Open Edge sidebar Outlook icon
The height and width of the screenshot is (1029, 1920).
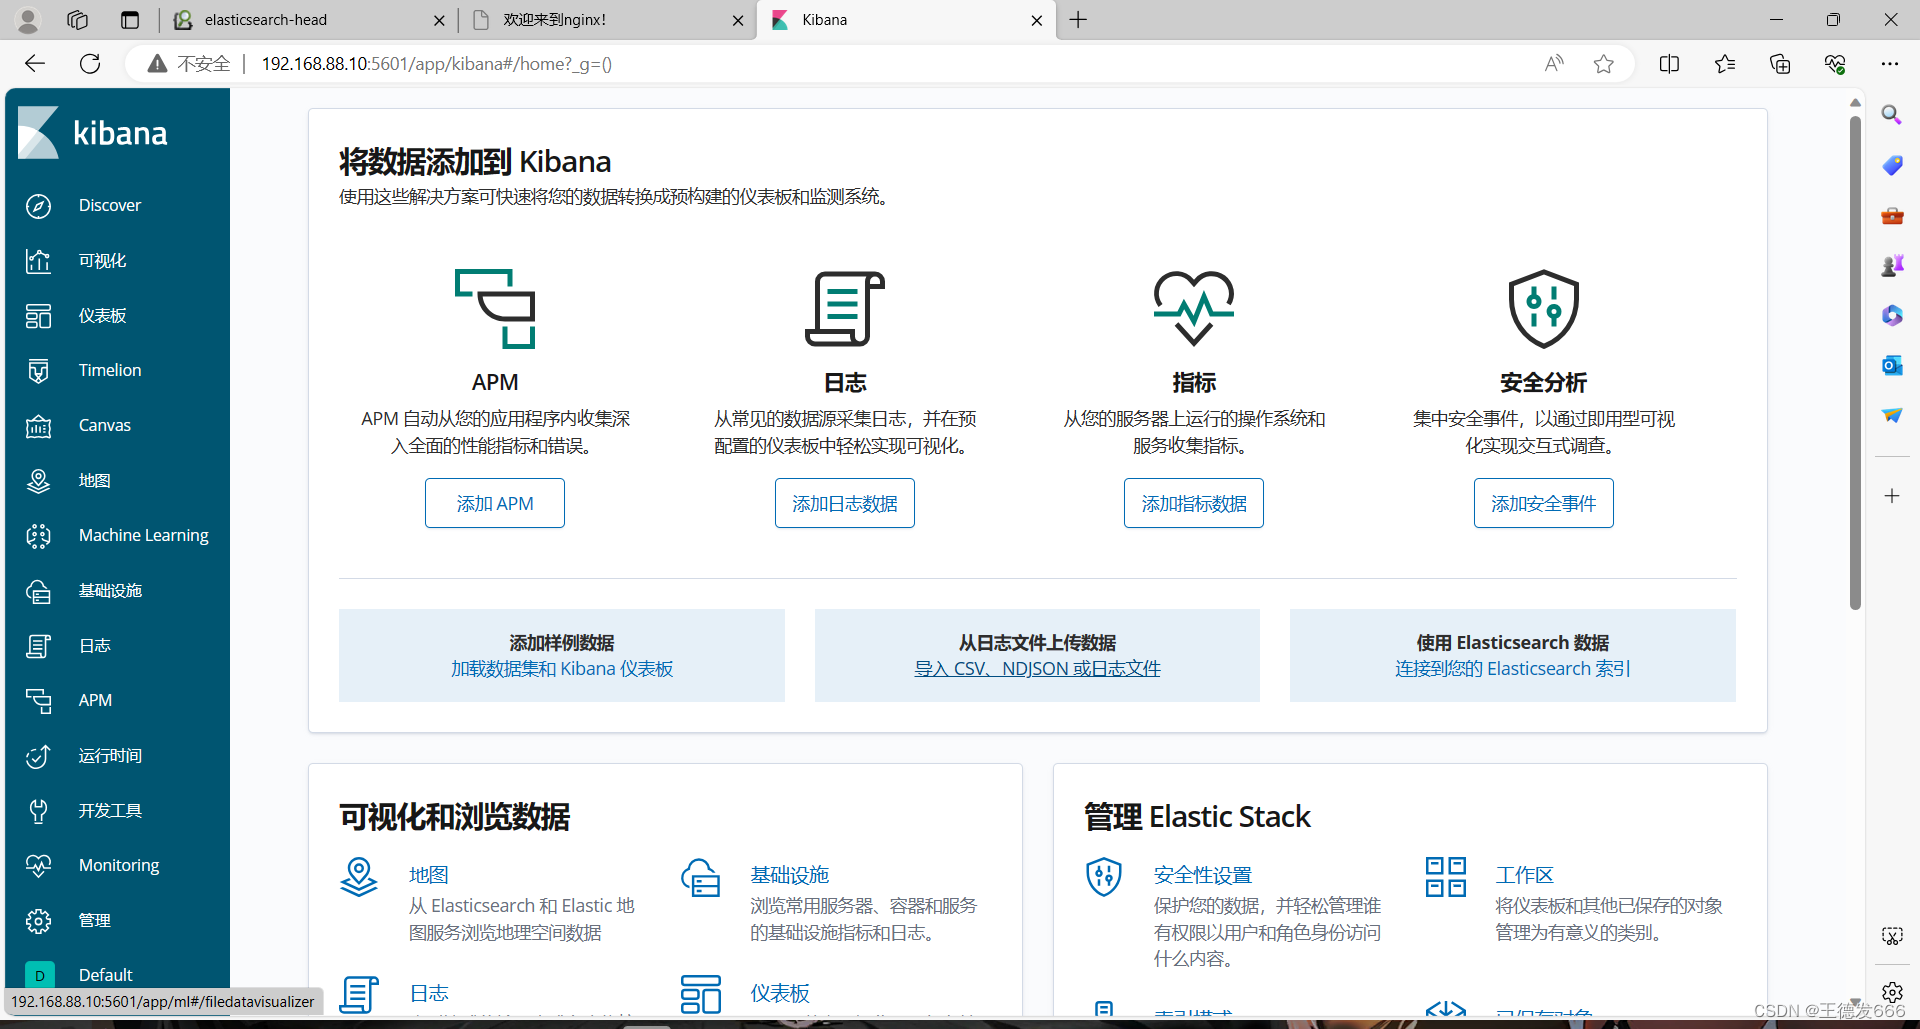(x=1891, y=365)
